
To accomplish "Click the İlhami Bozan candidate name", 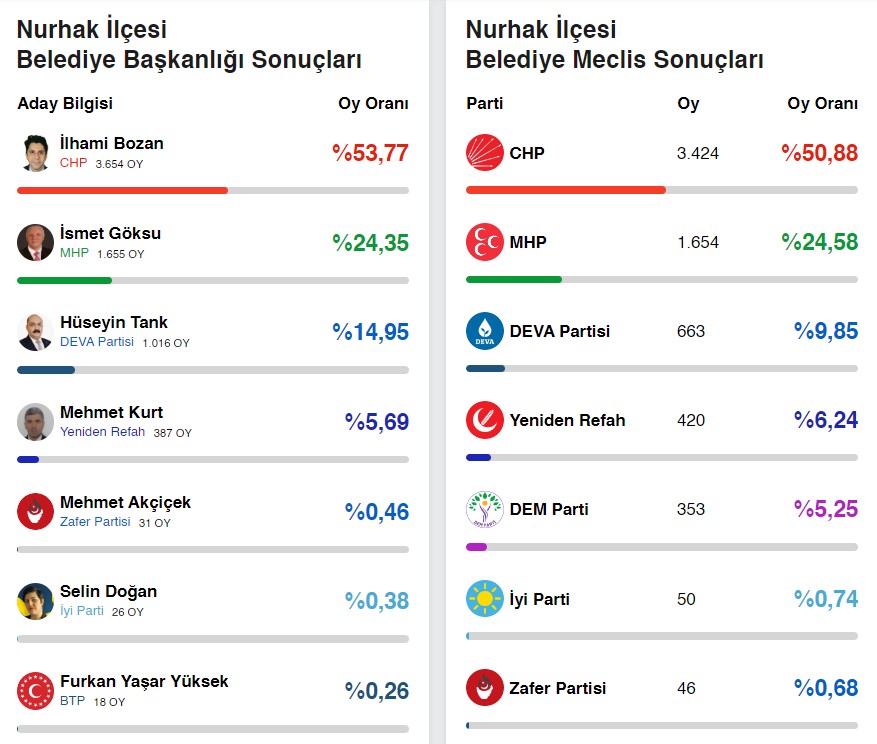I will pyautogui.click(x=111, y=143).
